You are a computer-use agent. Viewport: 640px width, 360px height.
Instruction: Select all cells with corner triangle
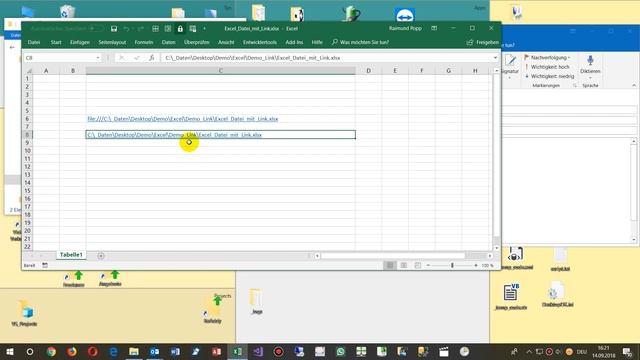click(28, 71)
